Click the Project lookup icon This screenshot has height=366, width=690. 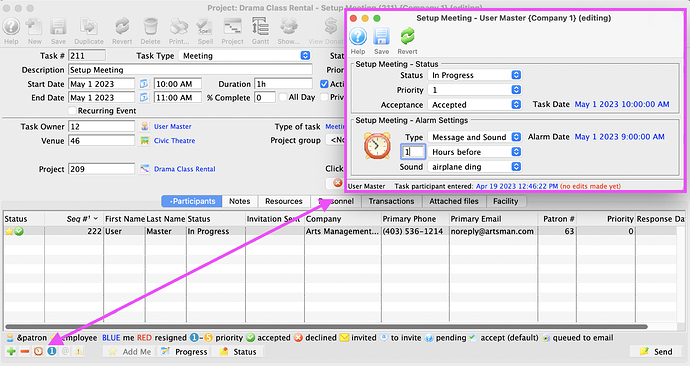pos(144,169)
